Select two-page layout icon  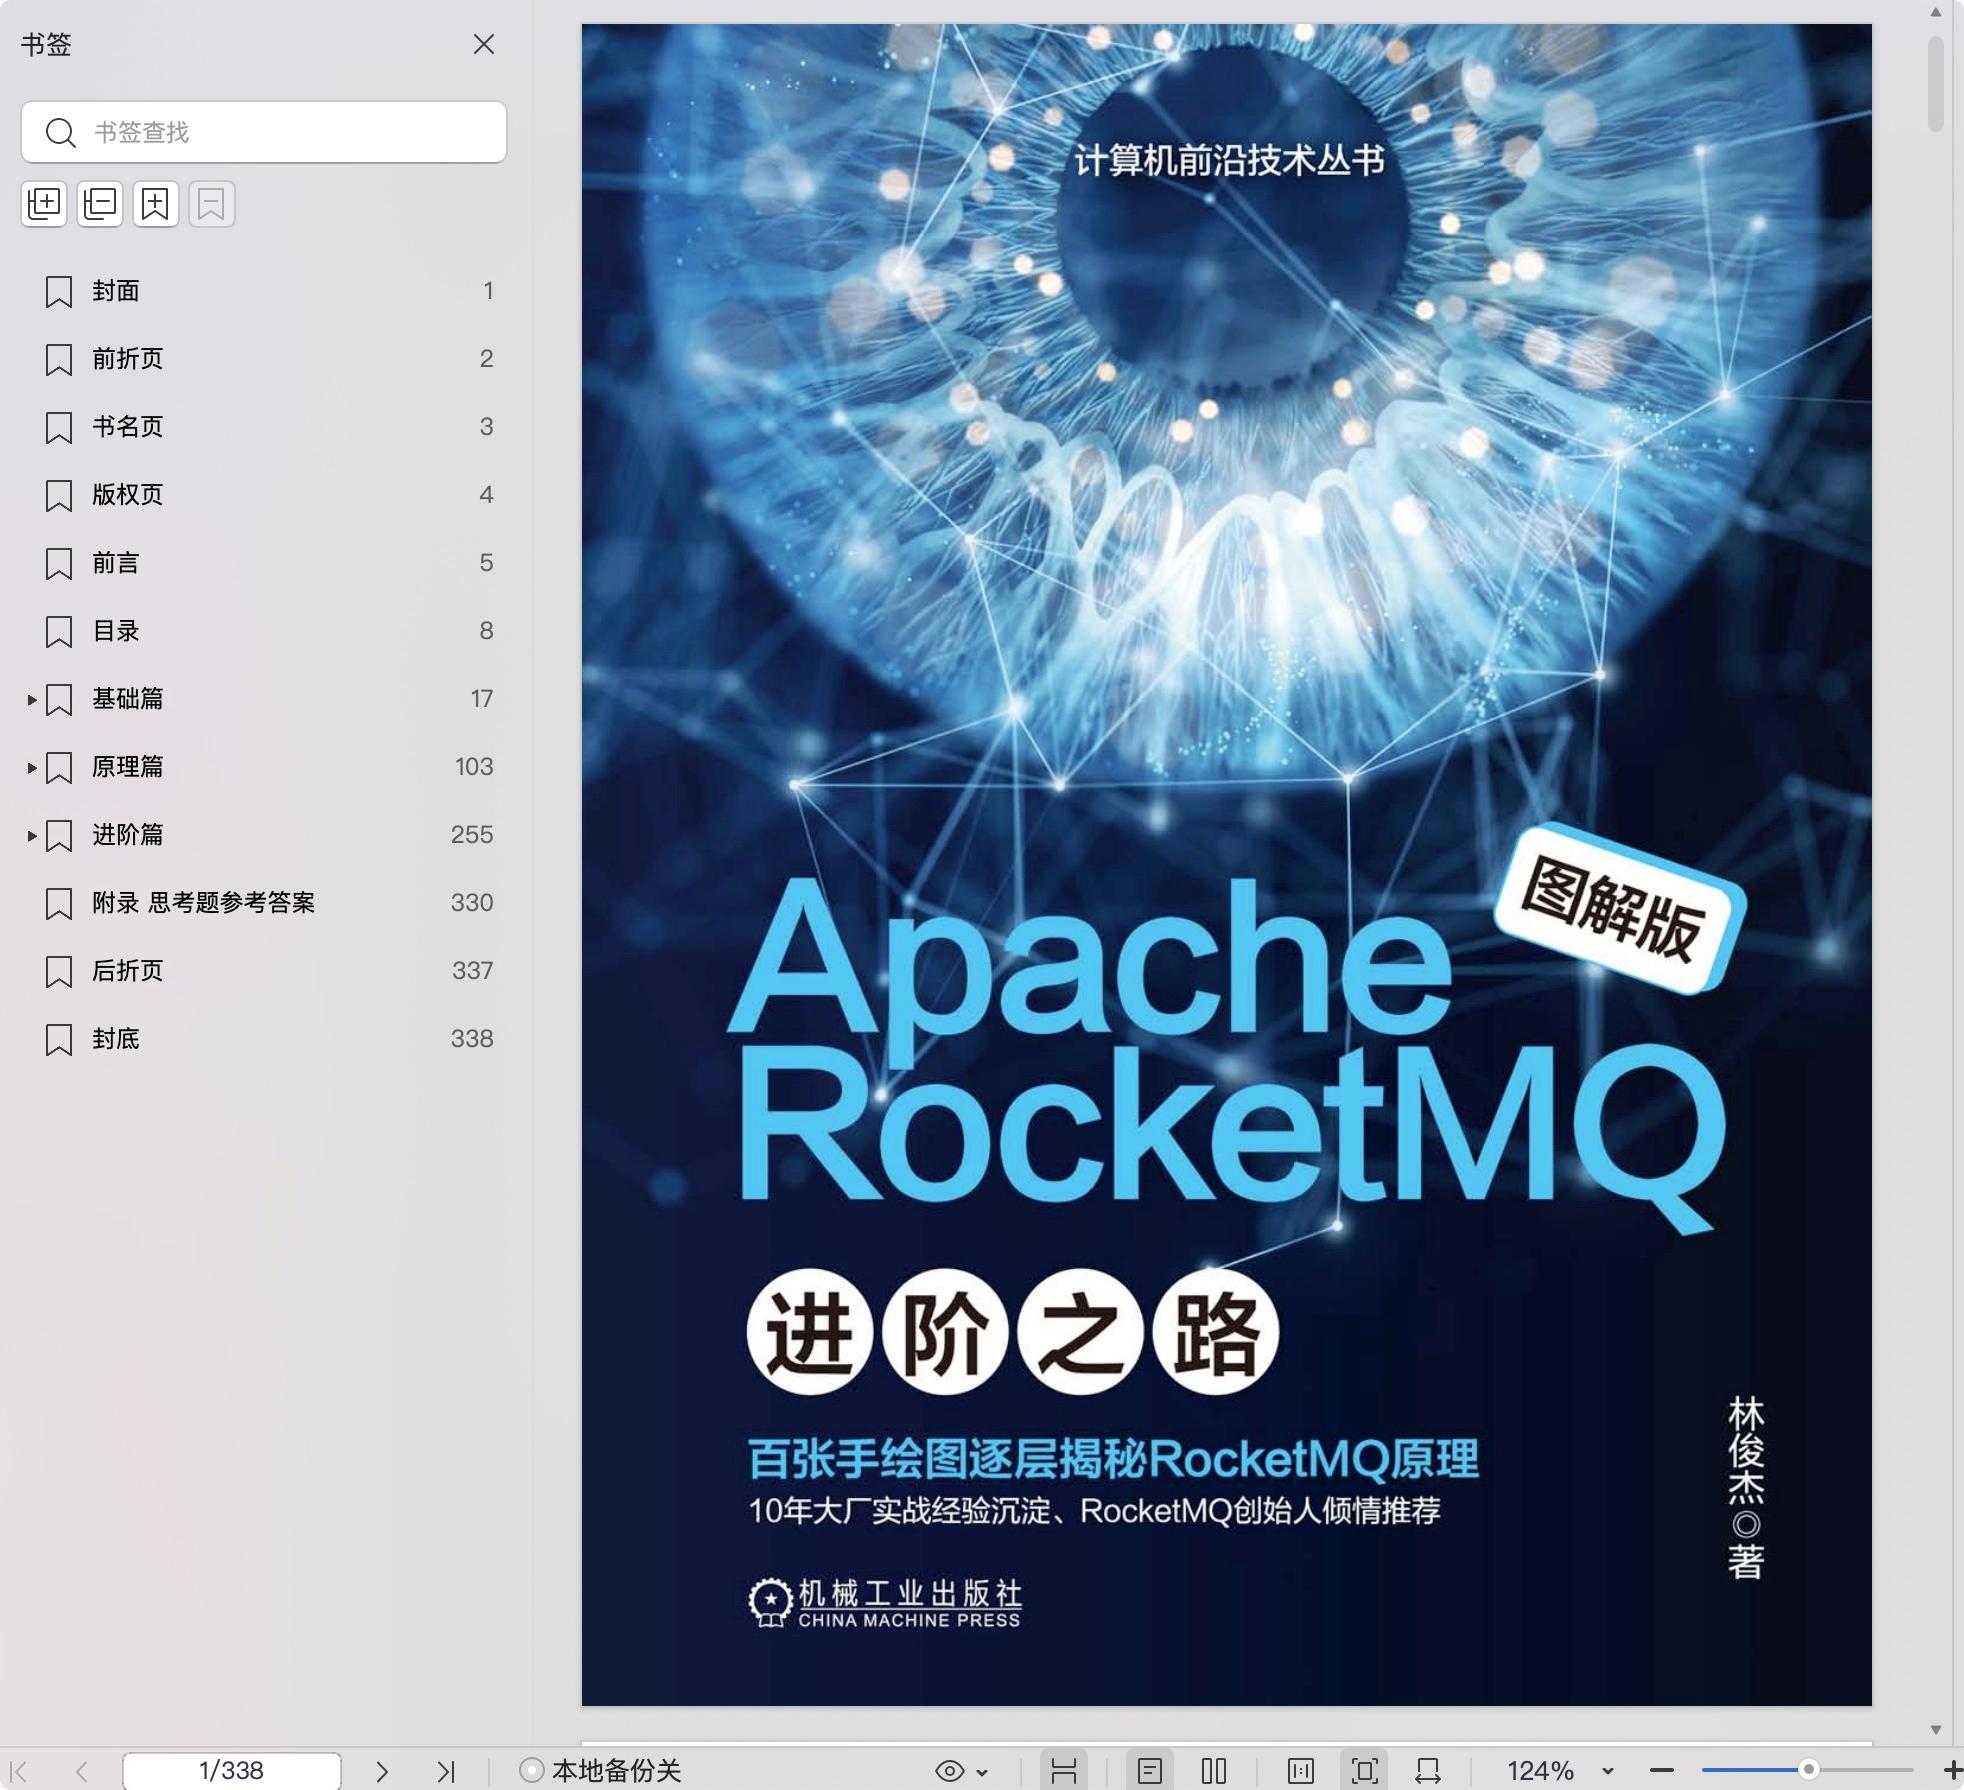(1214, 1771)
